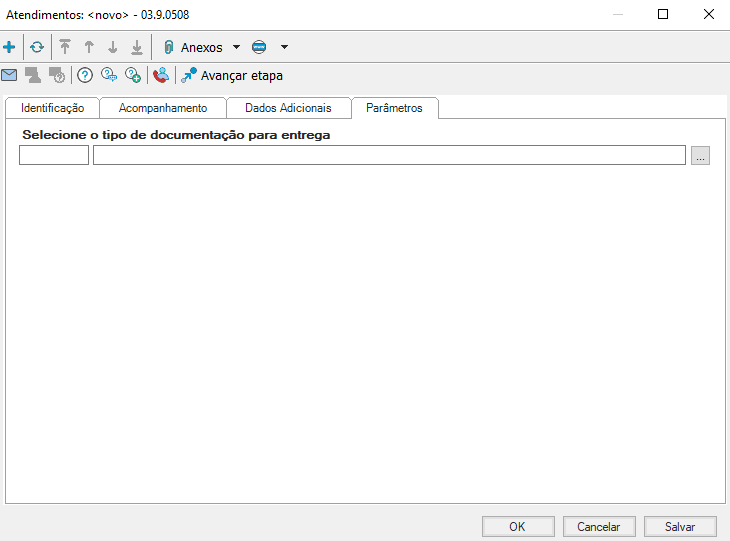Click the short documentation code input field
This screenshot has width=730, height=541.
(54, 155)
